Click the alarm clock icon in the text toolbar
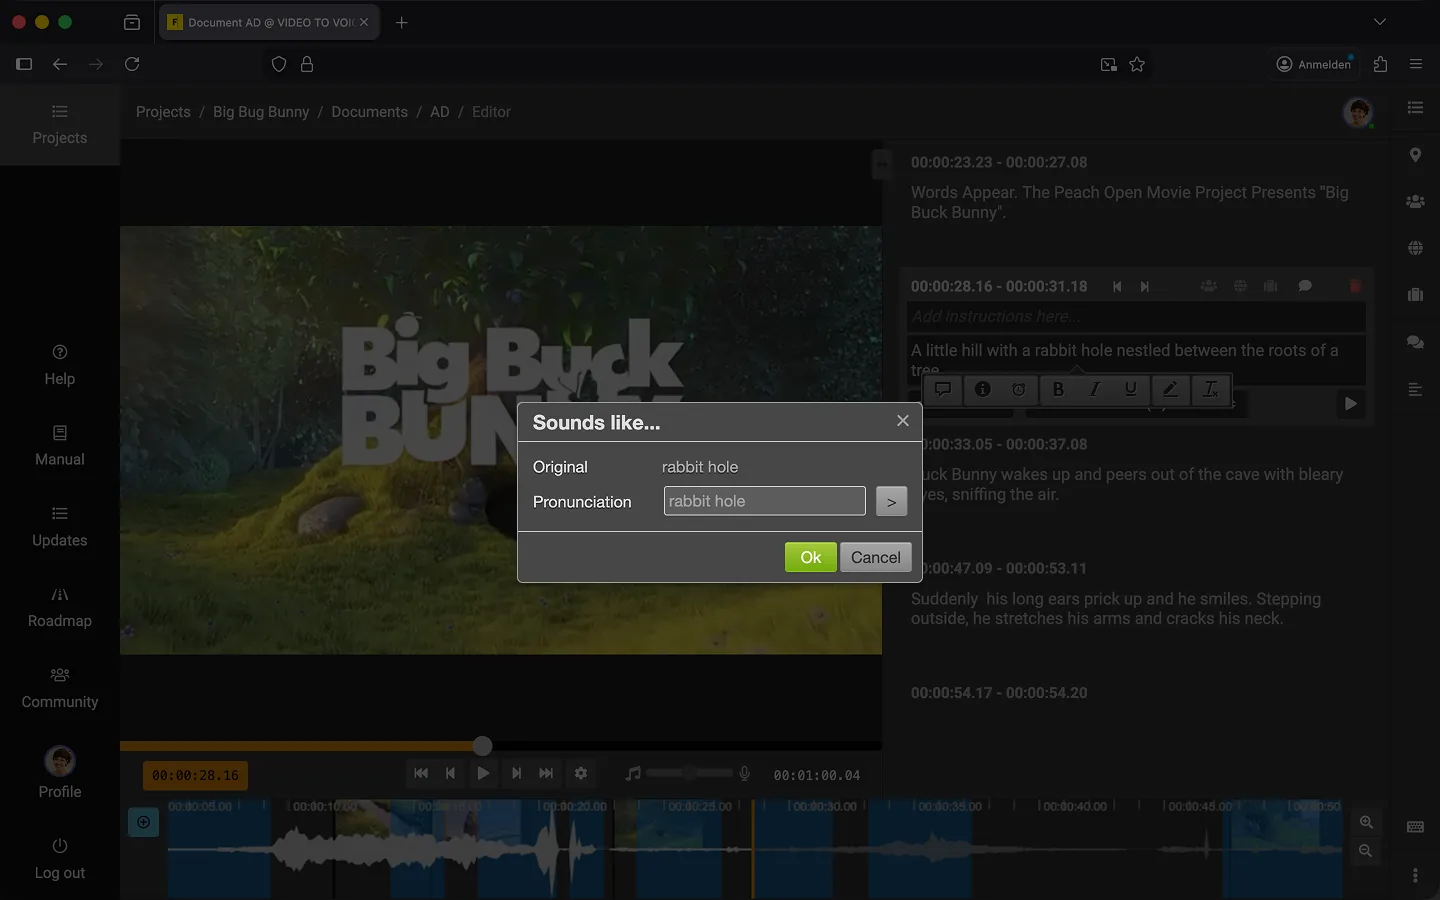The image size is (1440, 900). 1018,390
